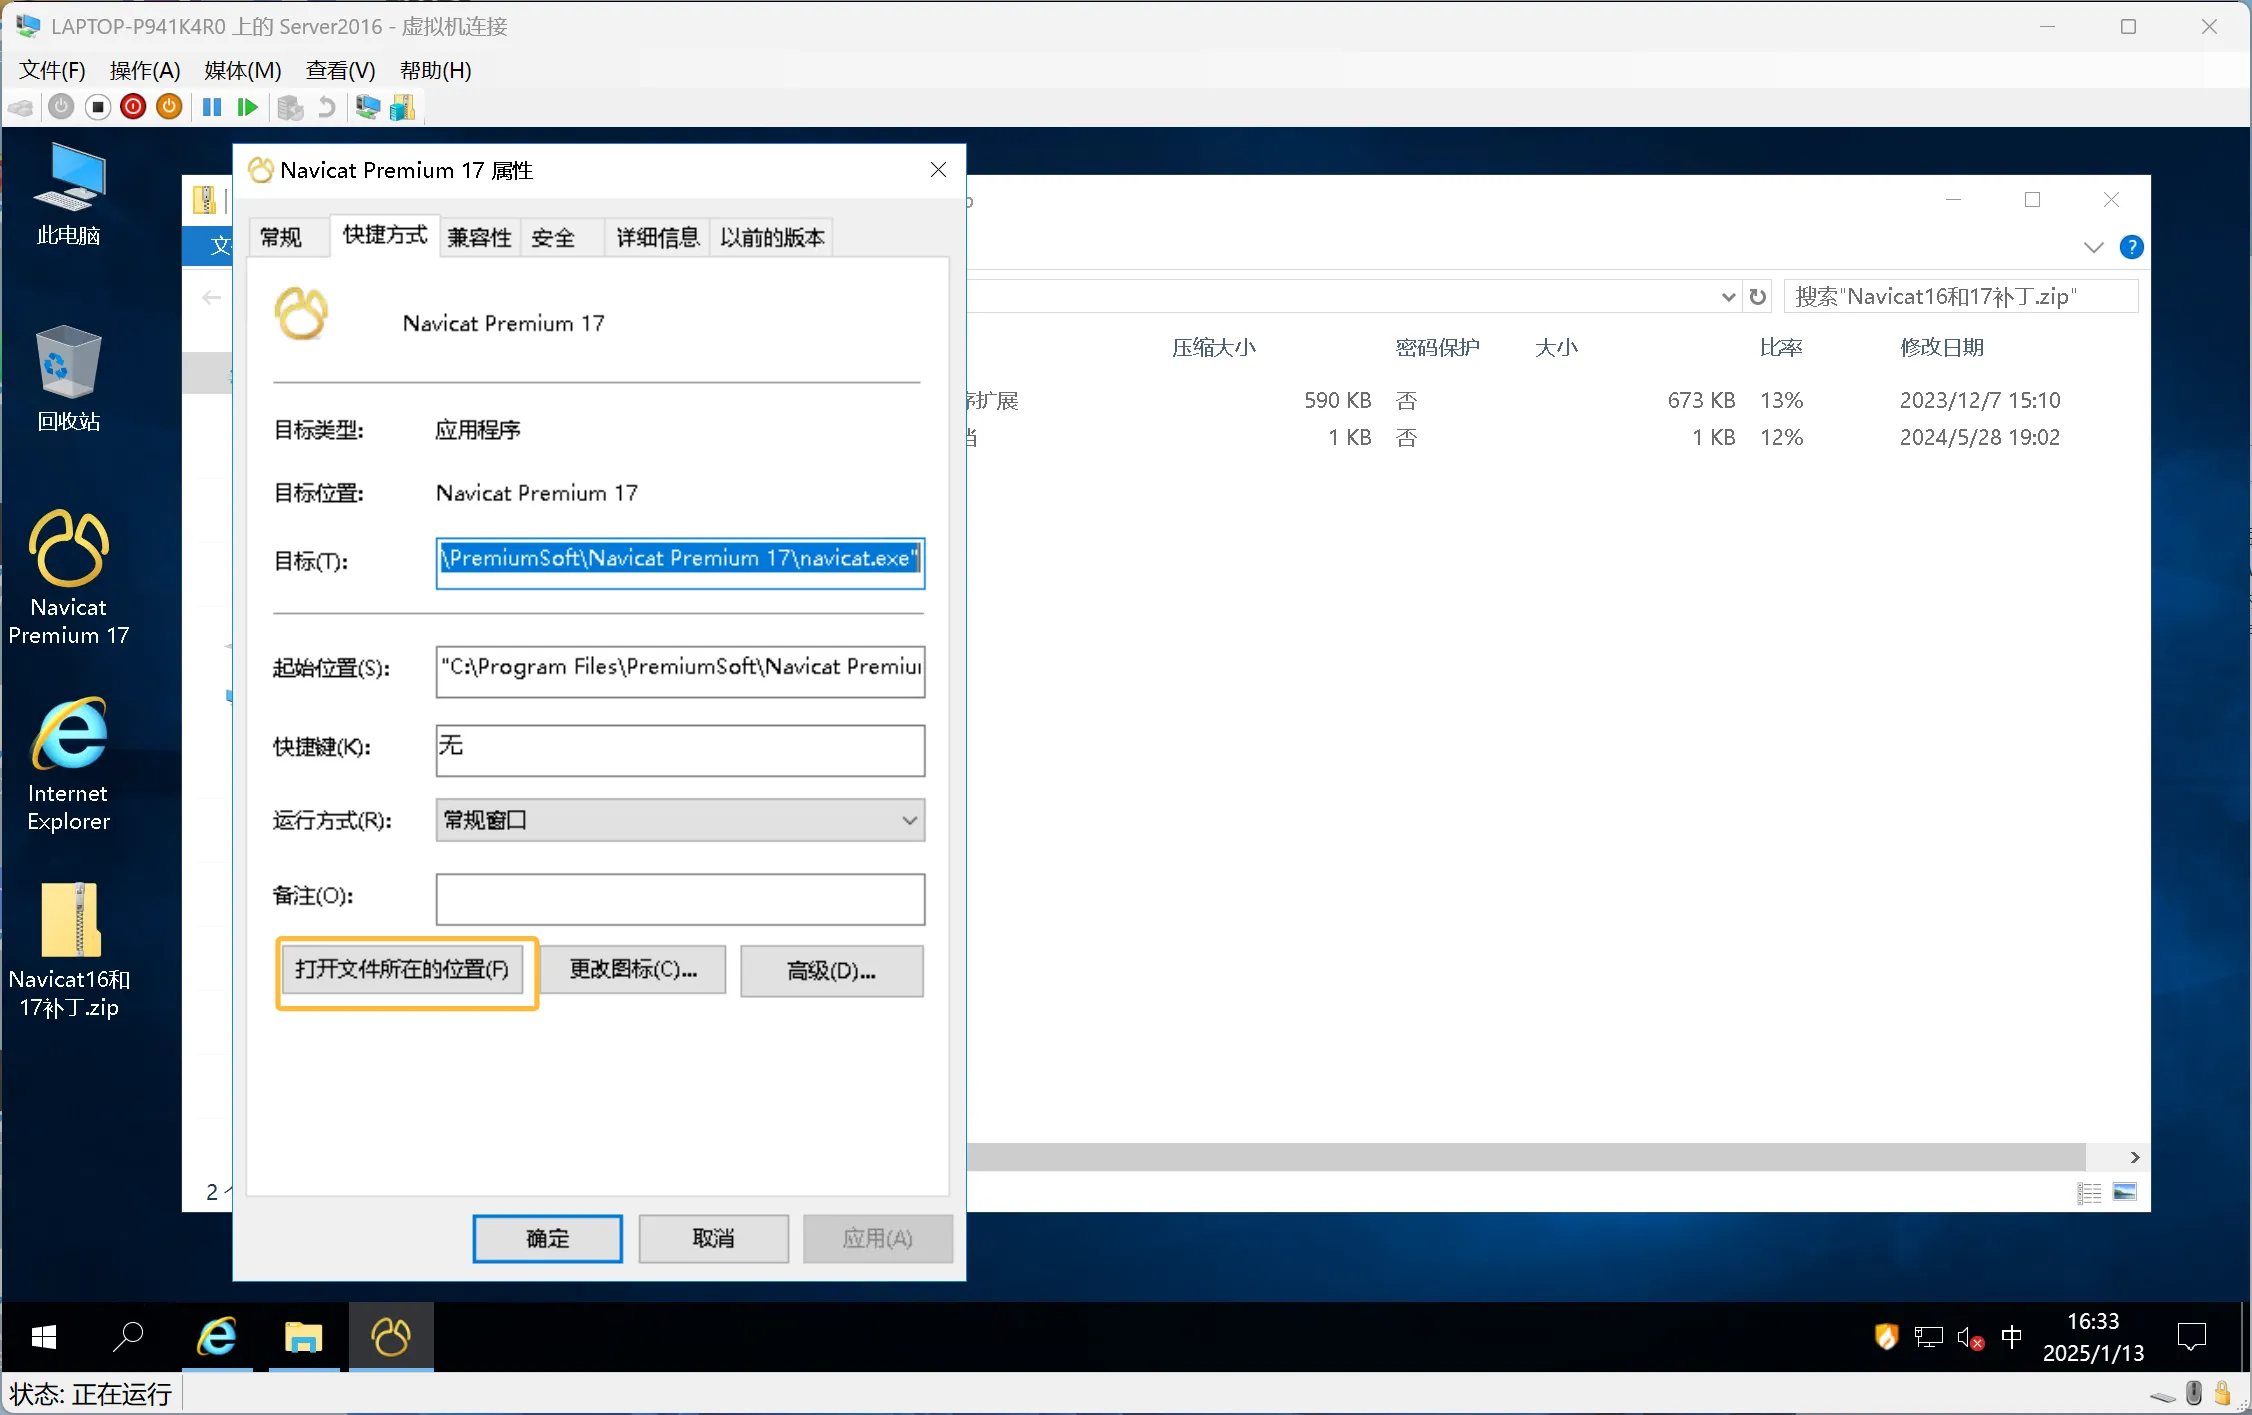Select Internet Explorer desktop icon
2252x1415 pixels.
pos(68,766)
